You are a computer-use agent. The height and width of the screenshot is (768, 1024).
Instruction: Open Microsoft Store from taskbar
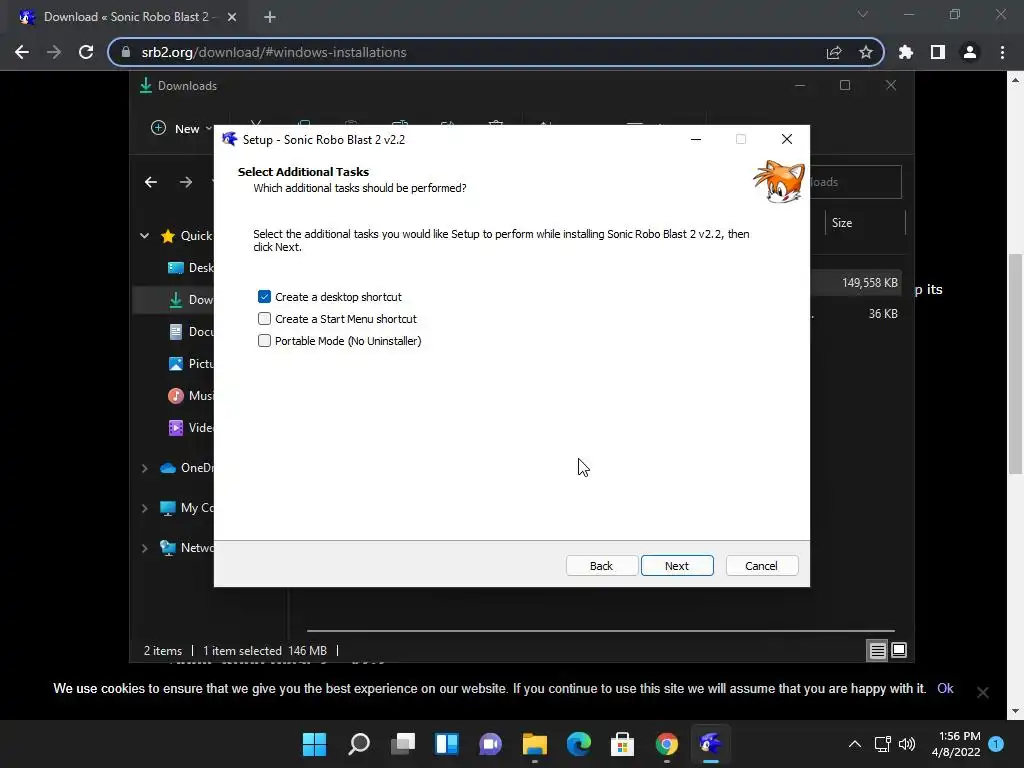point(622,744)
